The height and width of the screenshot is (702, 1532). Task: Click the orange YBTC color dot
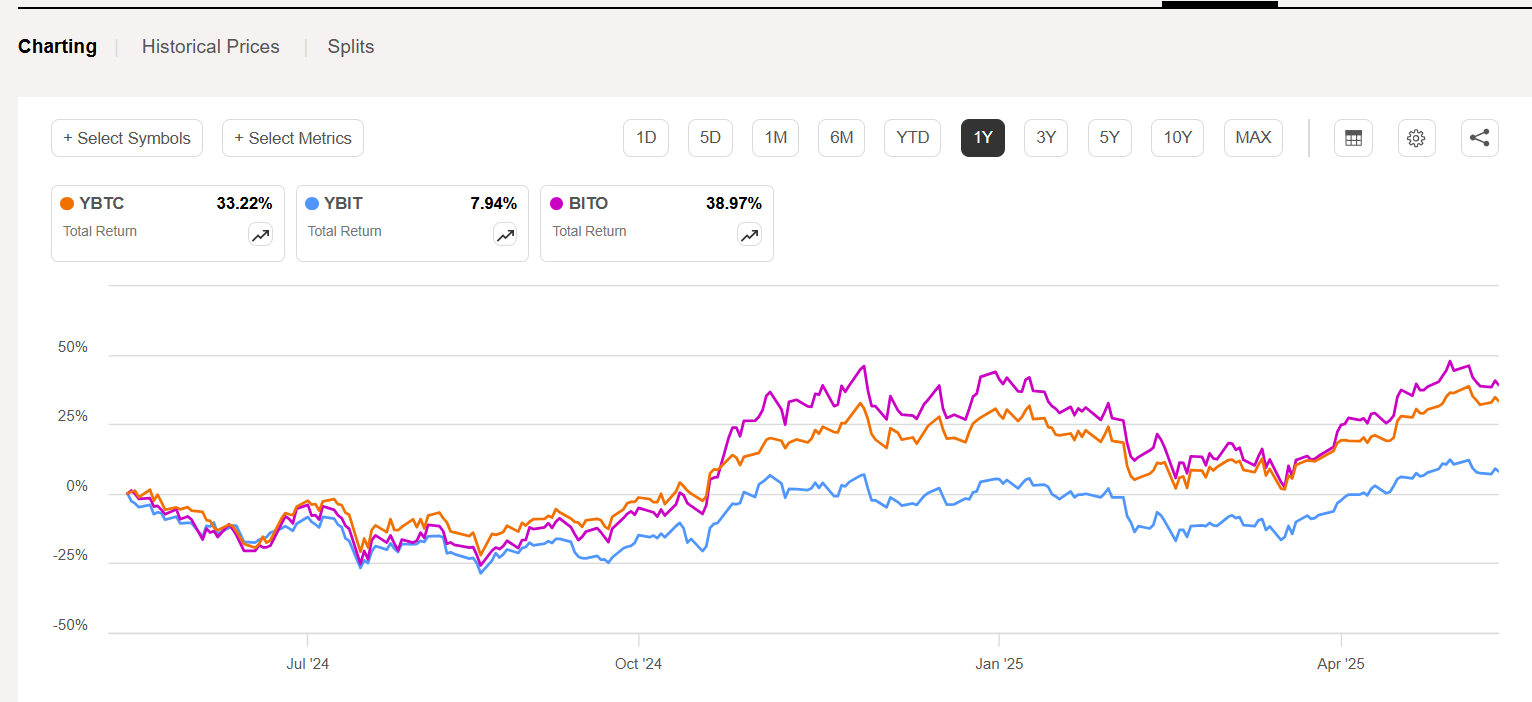click(x=67, y=204)
